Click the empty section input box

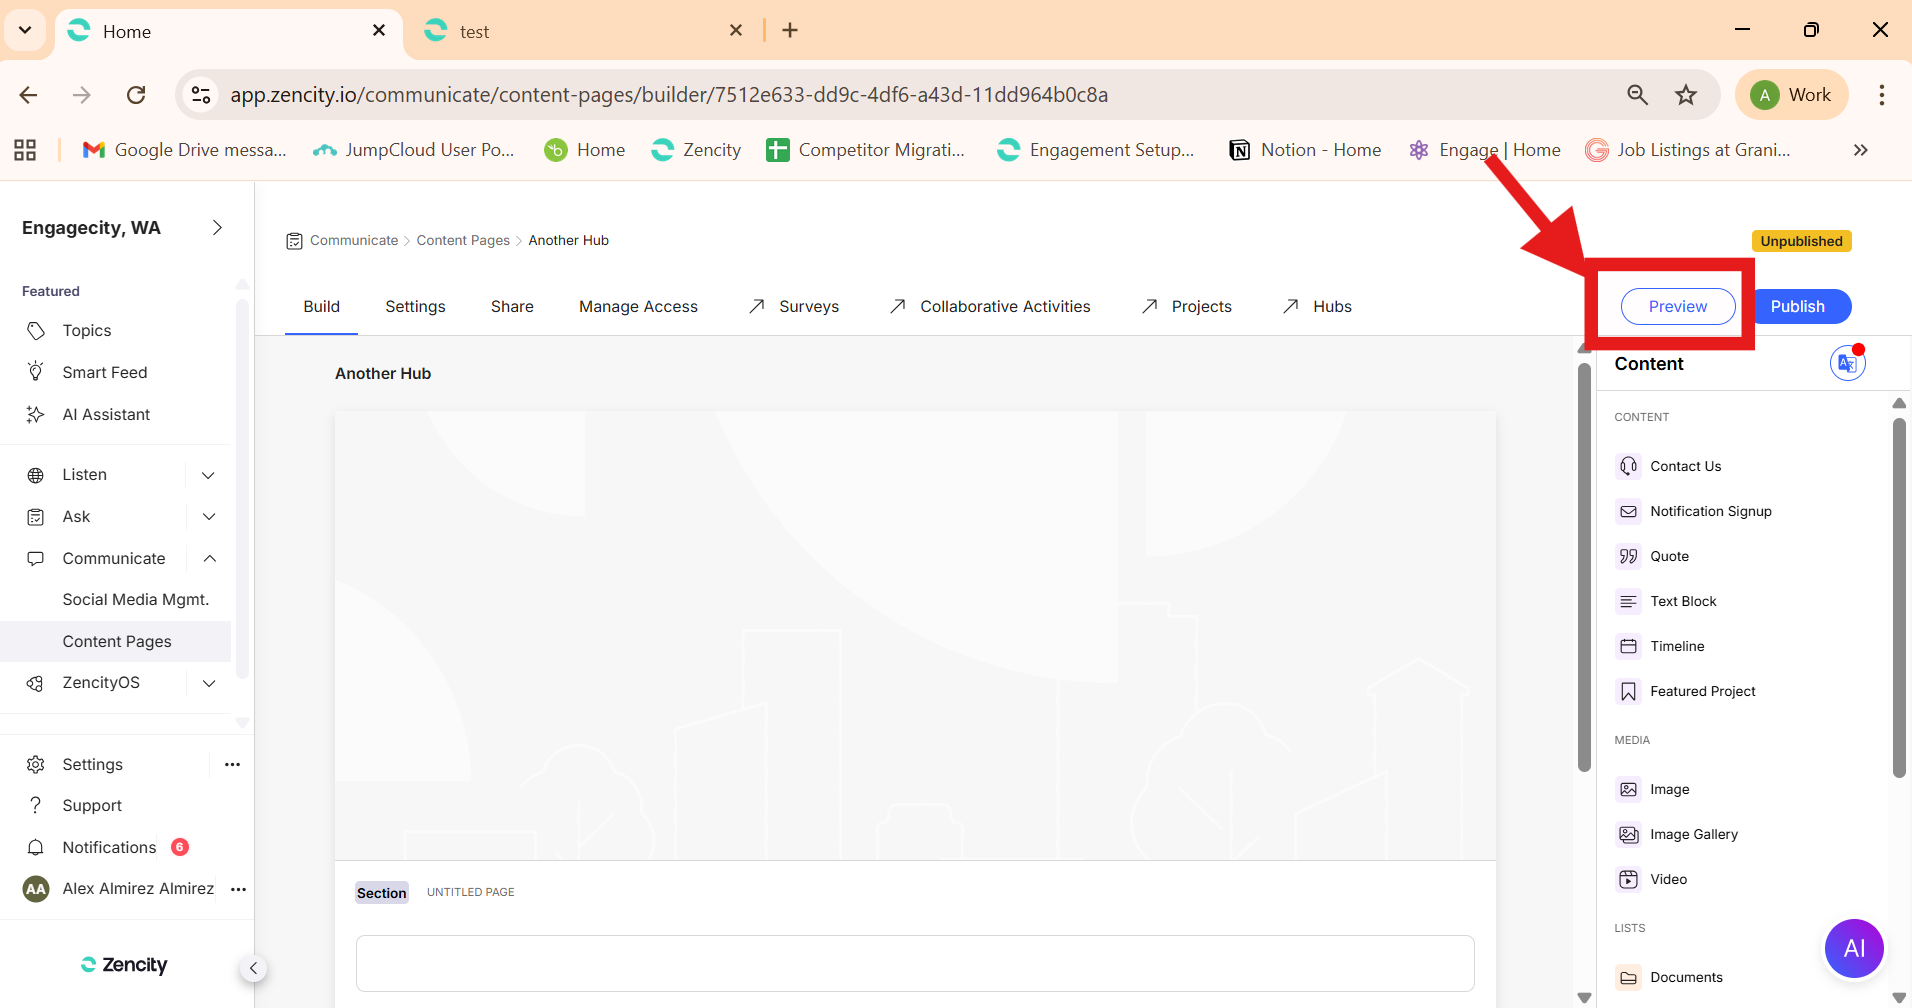pos(914,963)
